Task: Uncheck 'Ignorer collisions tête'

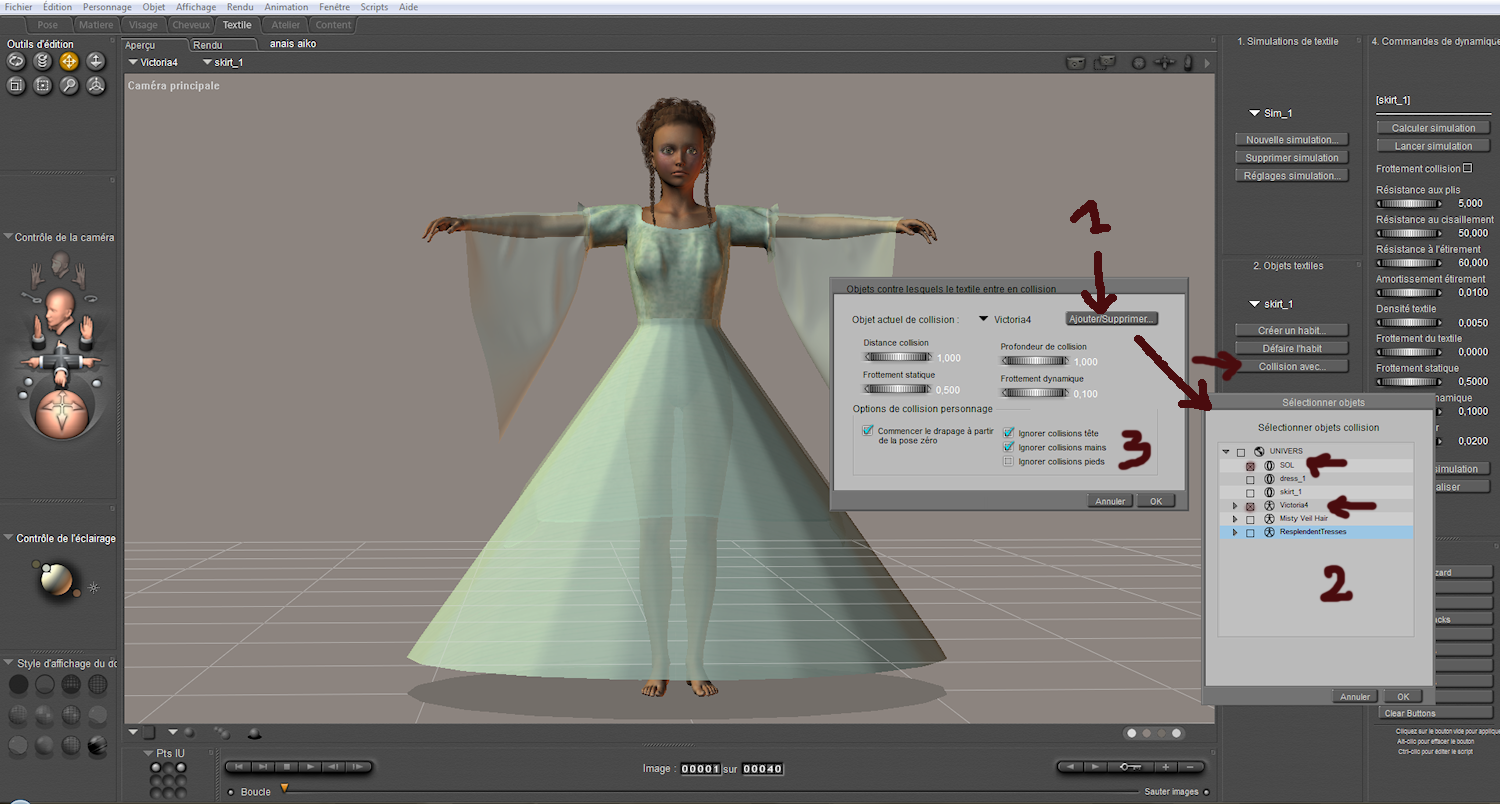Action: [x=1009, y=433]
